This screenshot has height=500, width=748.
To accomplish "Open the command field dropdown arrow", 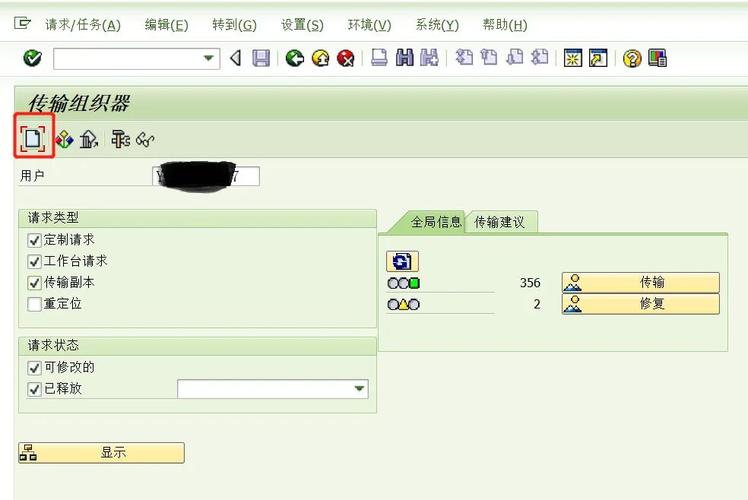I will pos(208,58).
